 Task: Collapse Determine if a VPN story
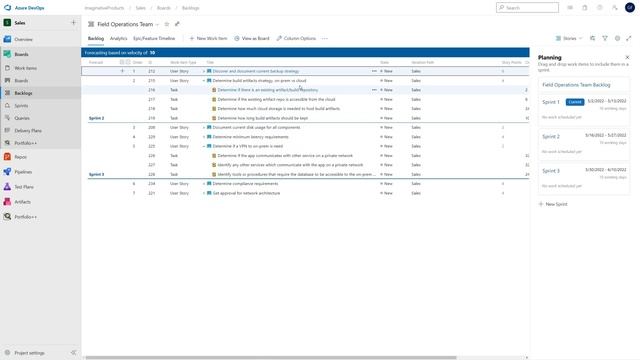coord(204,146)
